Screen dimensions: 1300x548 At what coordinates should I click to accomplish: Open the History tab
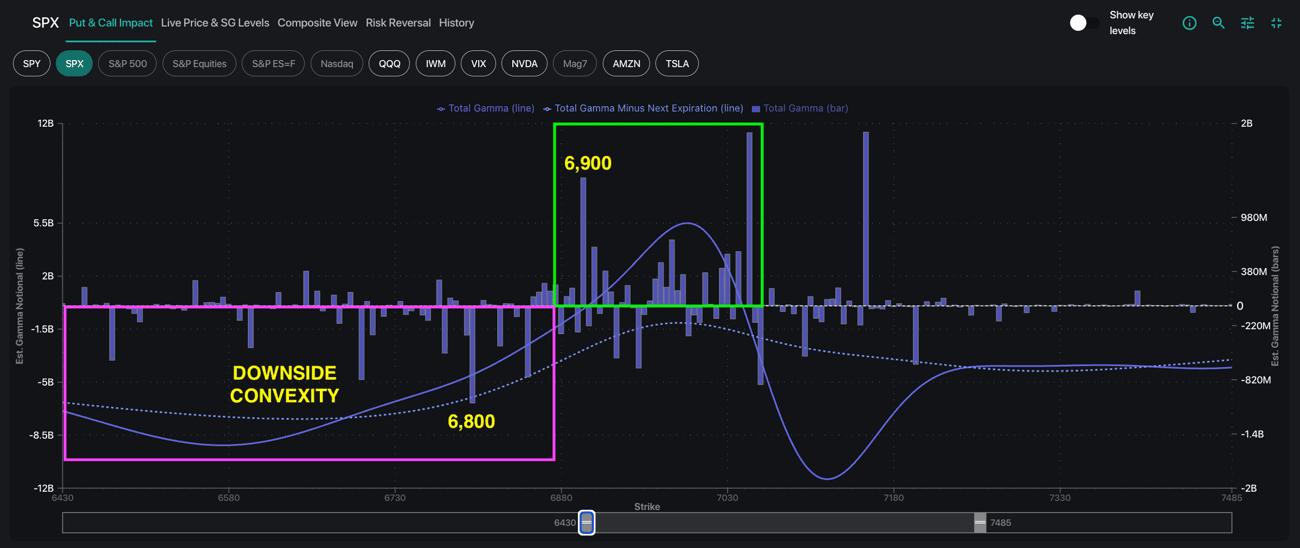[x=456, y=23]
